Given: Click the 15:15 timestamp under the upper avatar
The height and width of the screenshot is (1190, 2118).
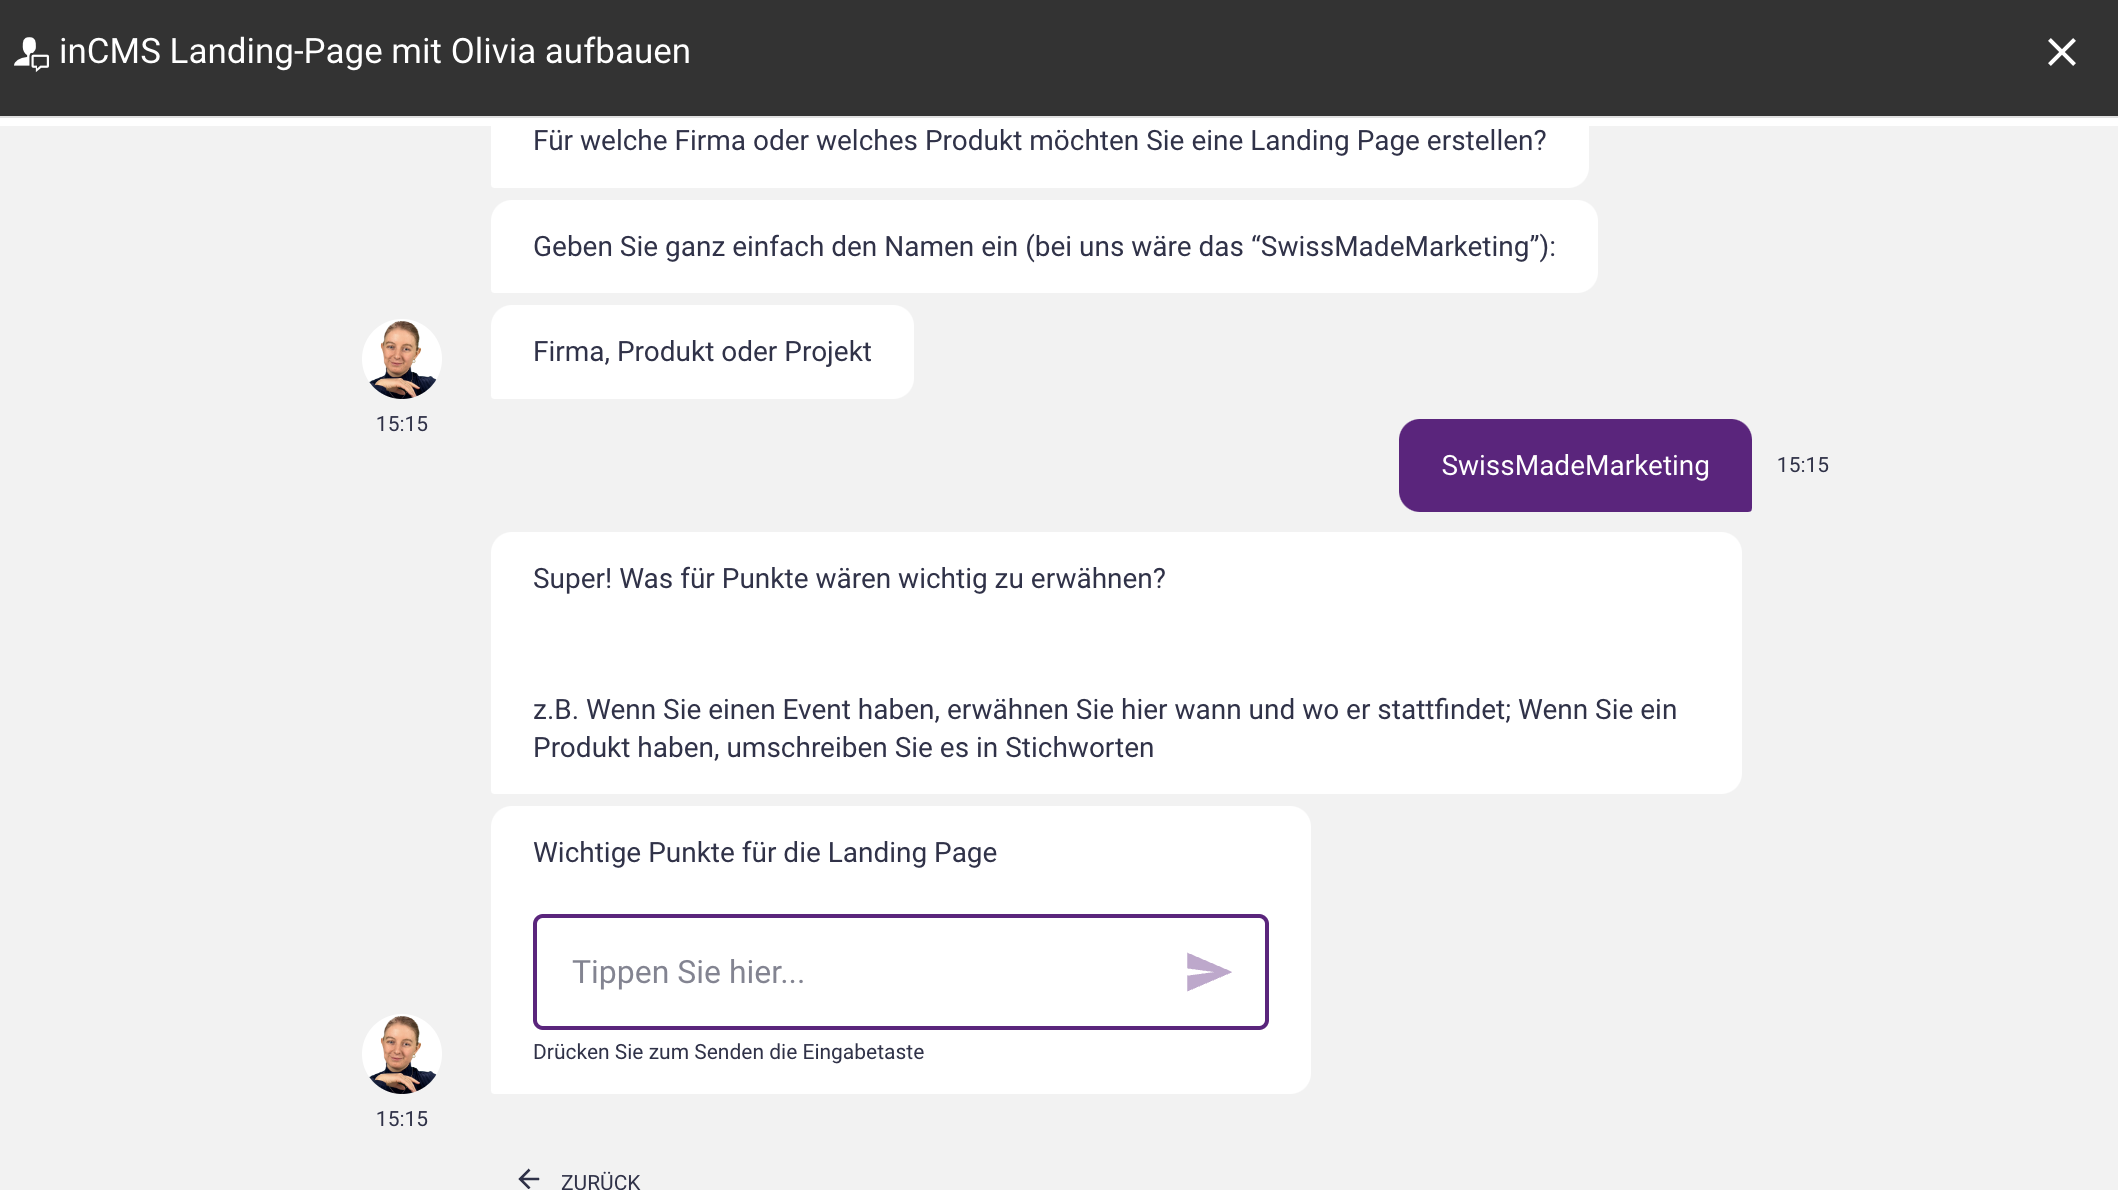Looking at the screenshot, I should pyautogui.click(x=402, y=424).
